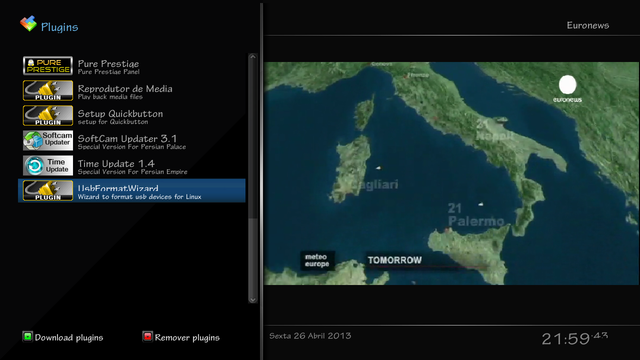Select the Reprodutor de Media plugin icon

coord(48,91)
